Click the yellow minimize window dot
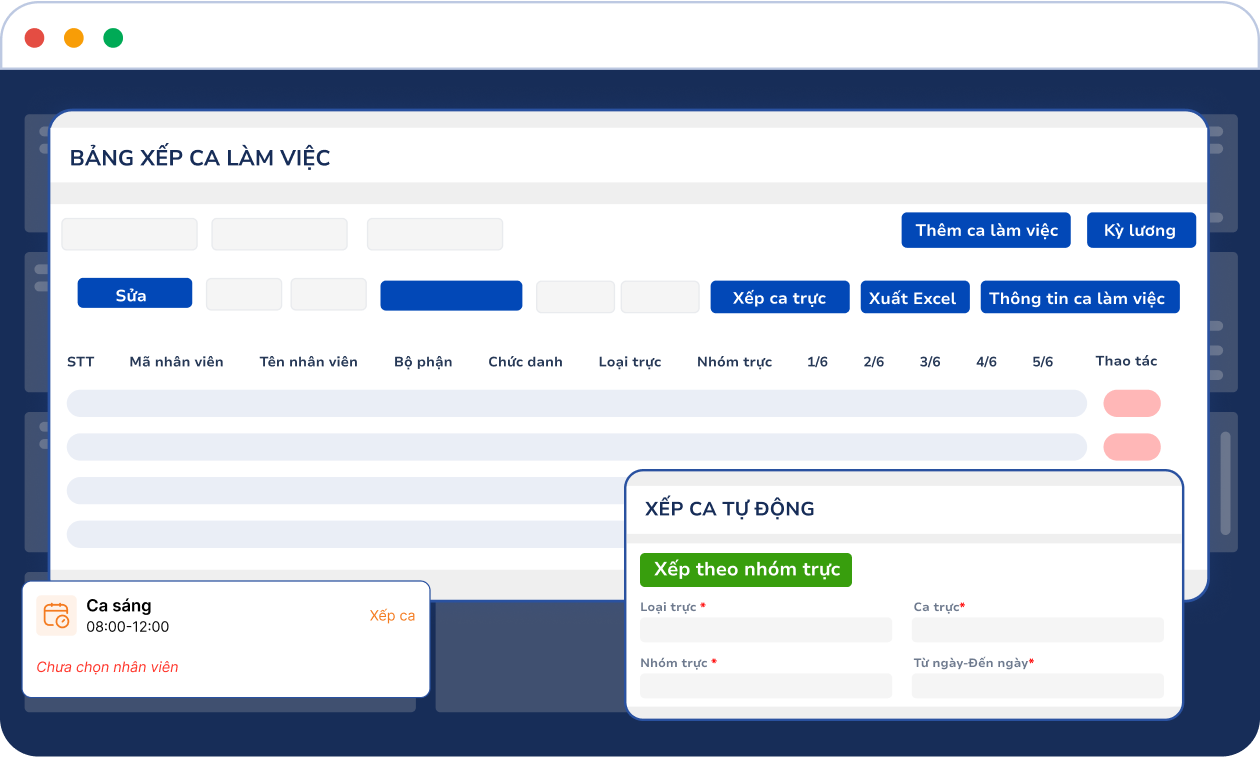The width and height of the screenshot is (1260, 757). [74, 38]
